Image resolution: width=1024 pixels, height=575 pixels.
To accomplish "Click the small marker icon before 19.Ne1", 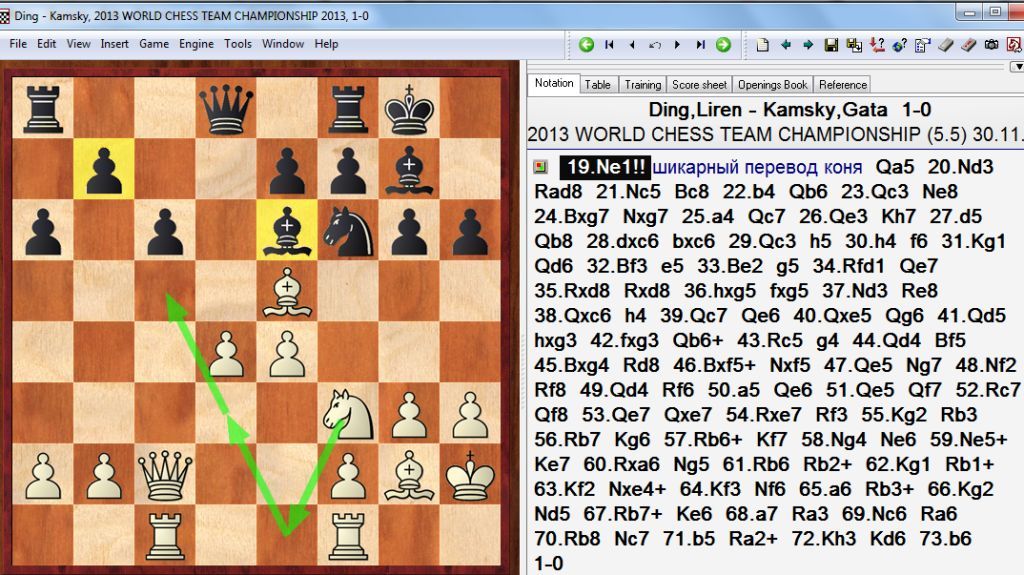I will [x=540, y=167].
